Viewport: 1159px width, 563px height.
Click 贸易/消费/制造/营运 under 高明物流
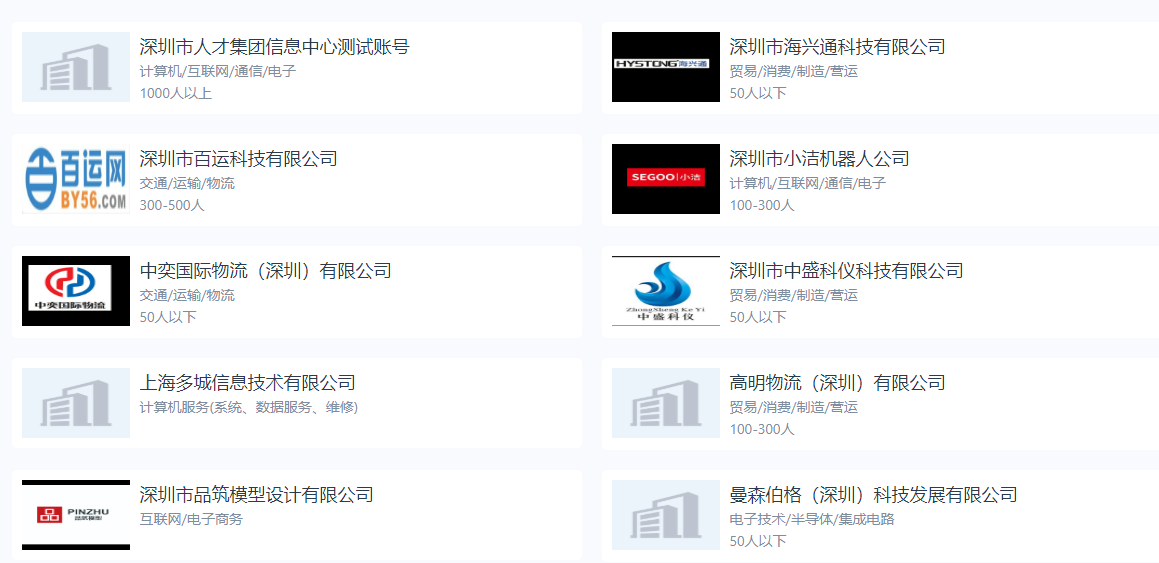click(794, 408)
